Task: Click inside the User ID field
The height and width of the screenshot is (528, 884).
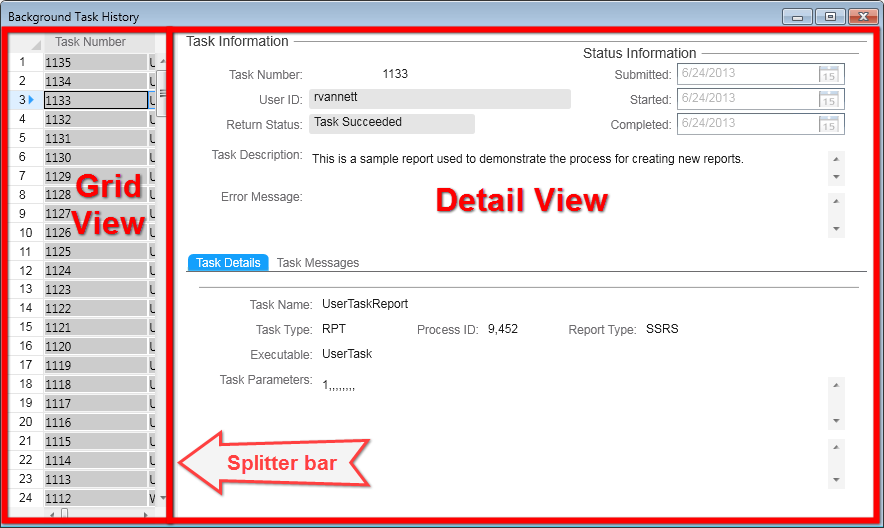Action: pos(438,98)
